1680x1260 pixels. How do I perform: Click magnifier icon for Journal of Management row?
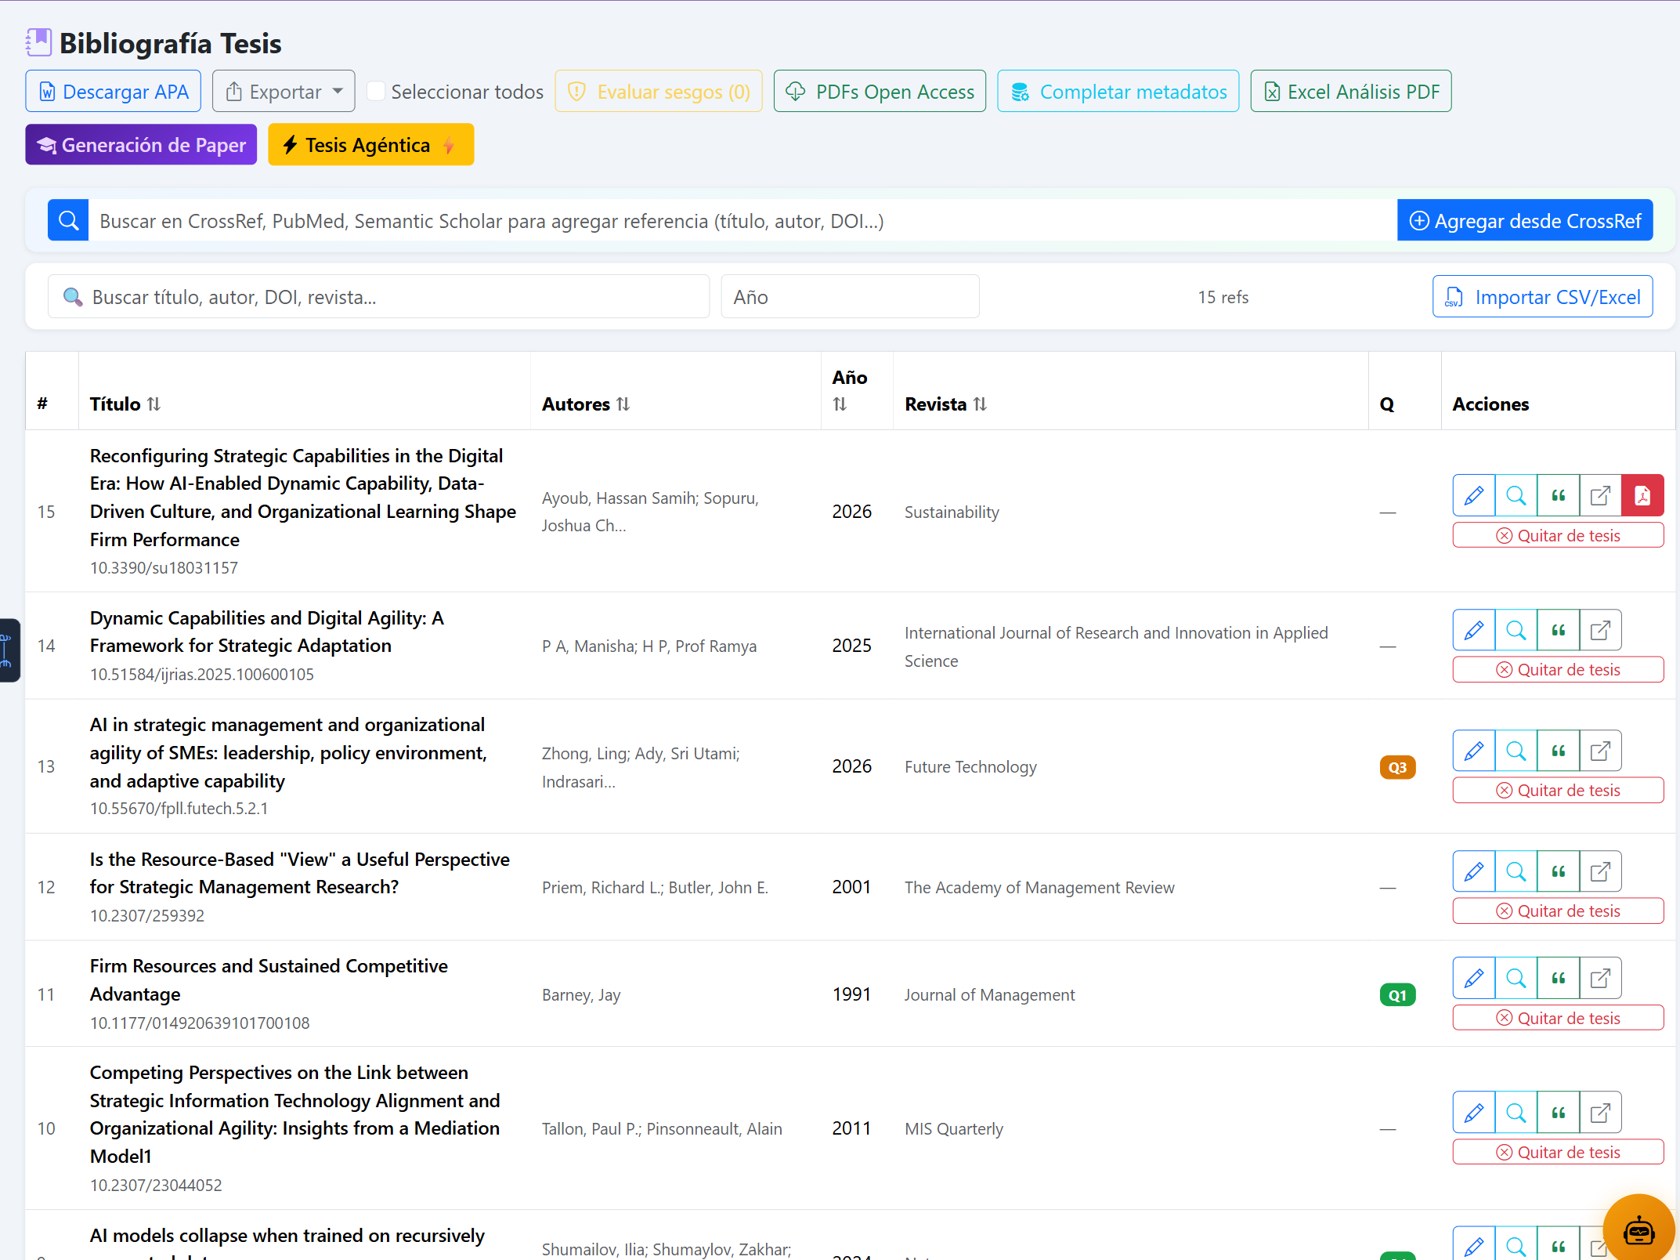point(1516,978)
